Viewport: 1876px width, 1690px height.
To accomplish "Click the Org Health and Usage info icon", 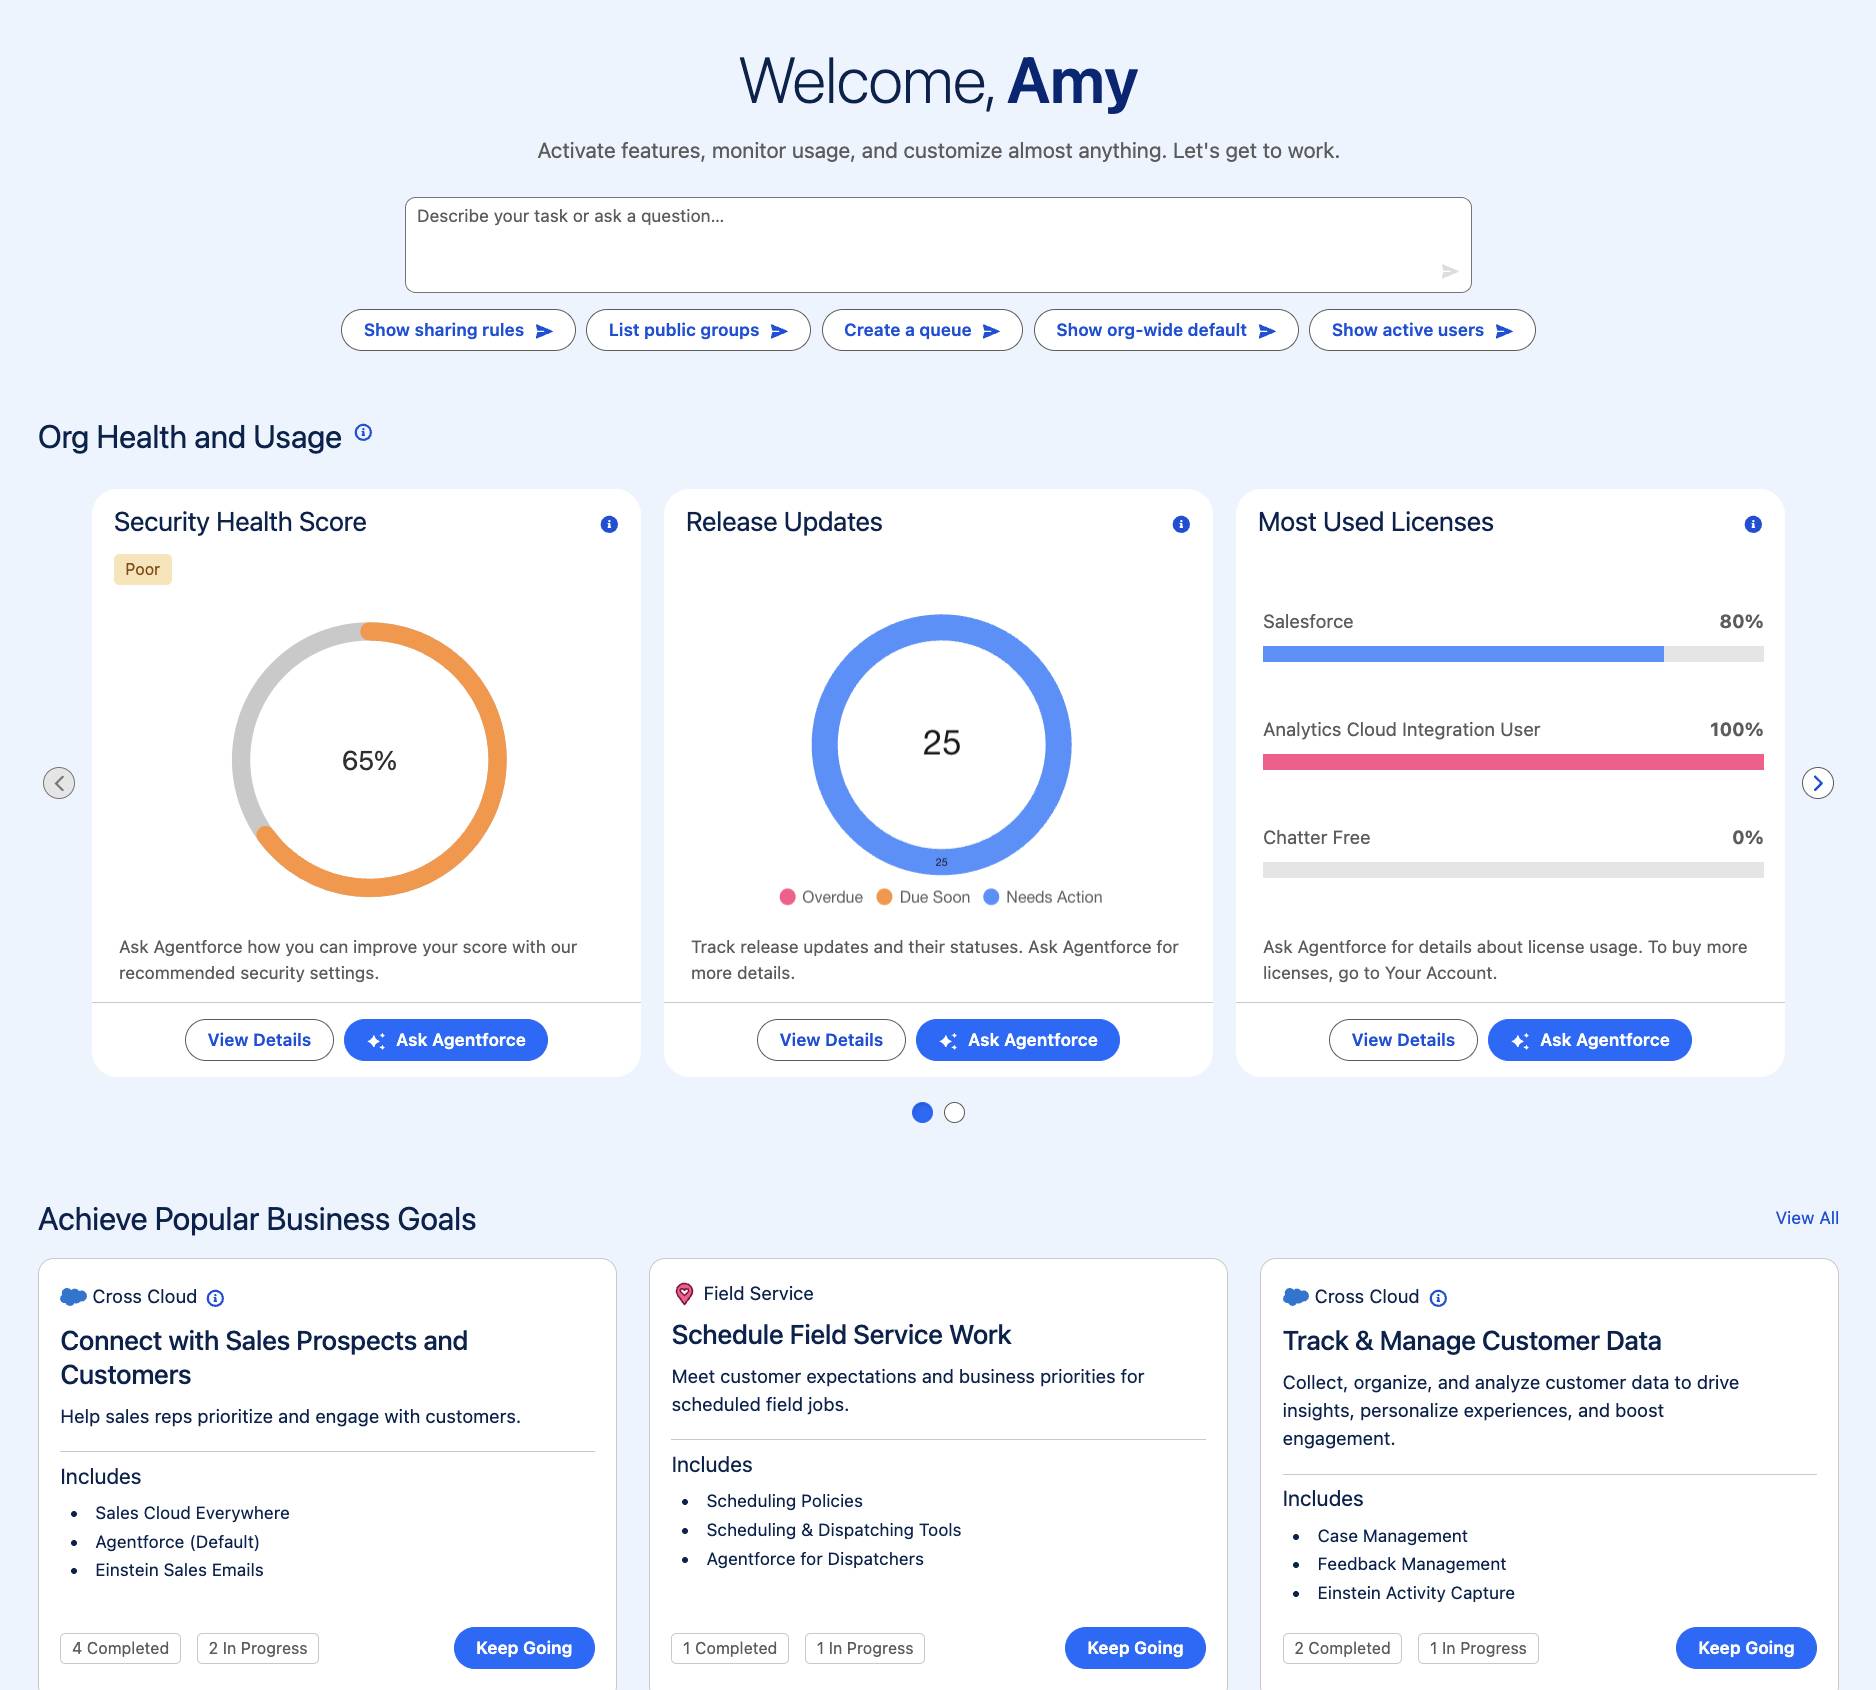I will pos(364,433).
